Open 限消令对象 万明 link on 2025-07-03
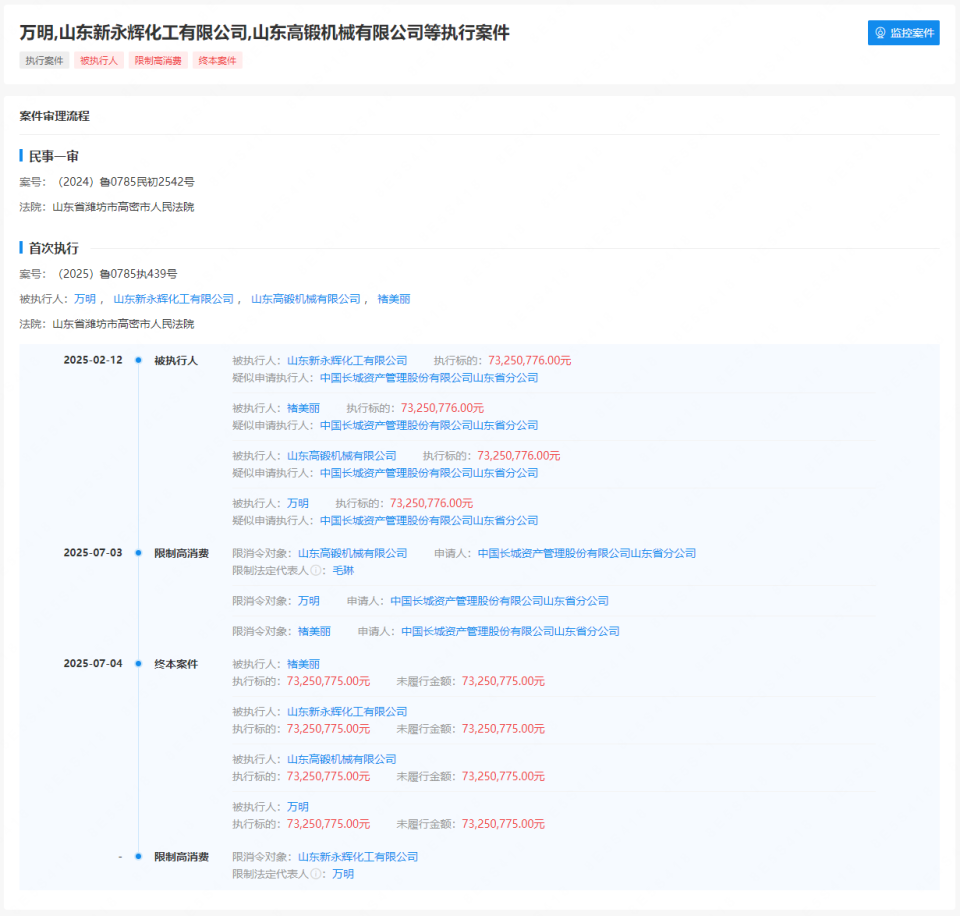Image resolution: width=960 pixels, height=916 pixels. pos(309,601)
